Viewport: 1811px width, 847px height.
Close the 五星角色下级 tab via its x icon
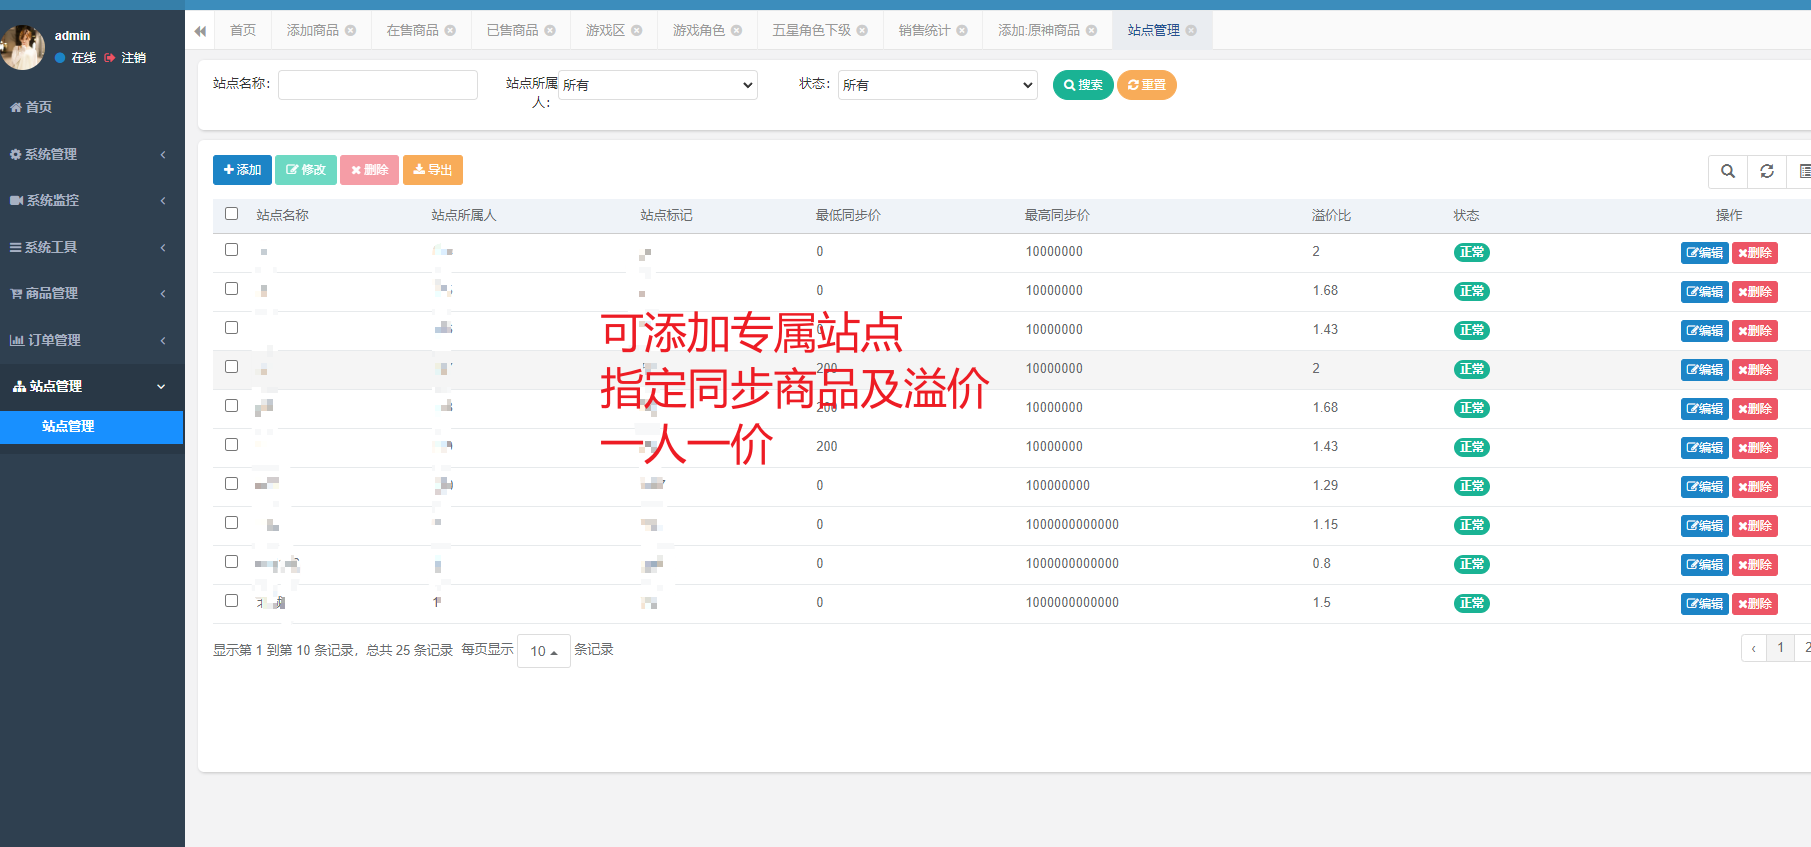(x=862, y=31)
